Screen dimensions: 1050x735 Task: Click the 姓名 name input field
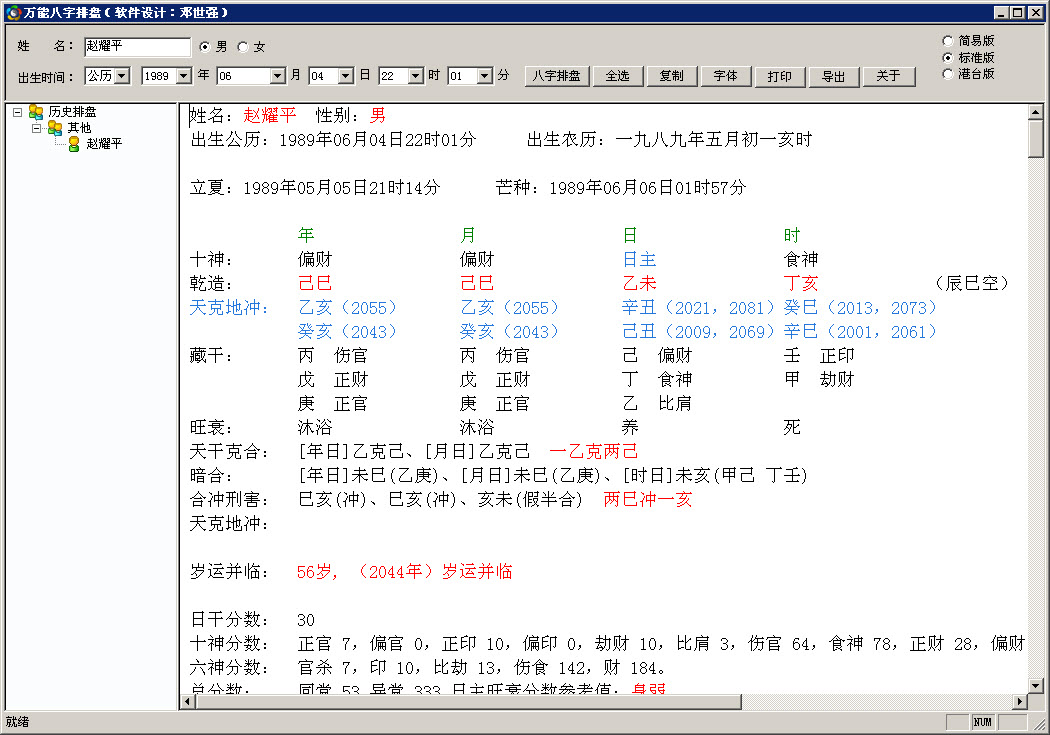[x=136, y=47]
